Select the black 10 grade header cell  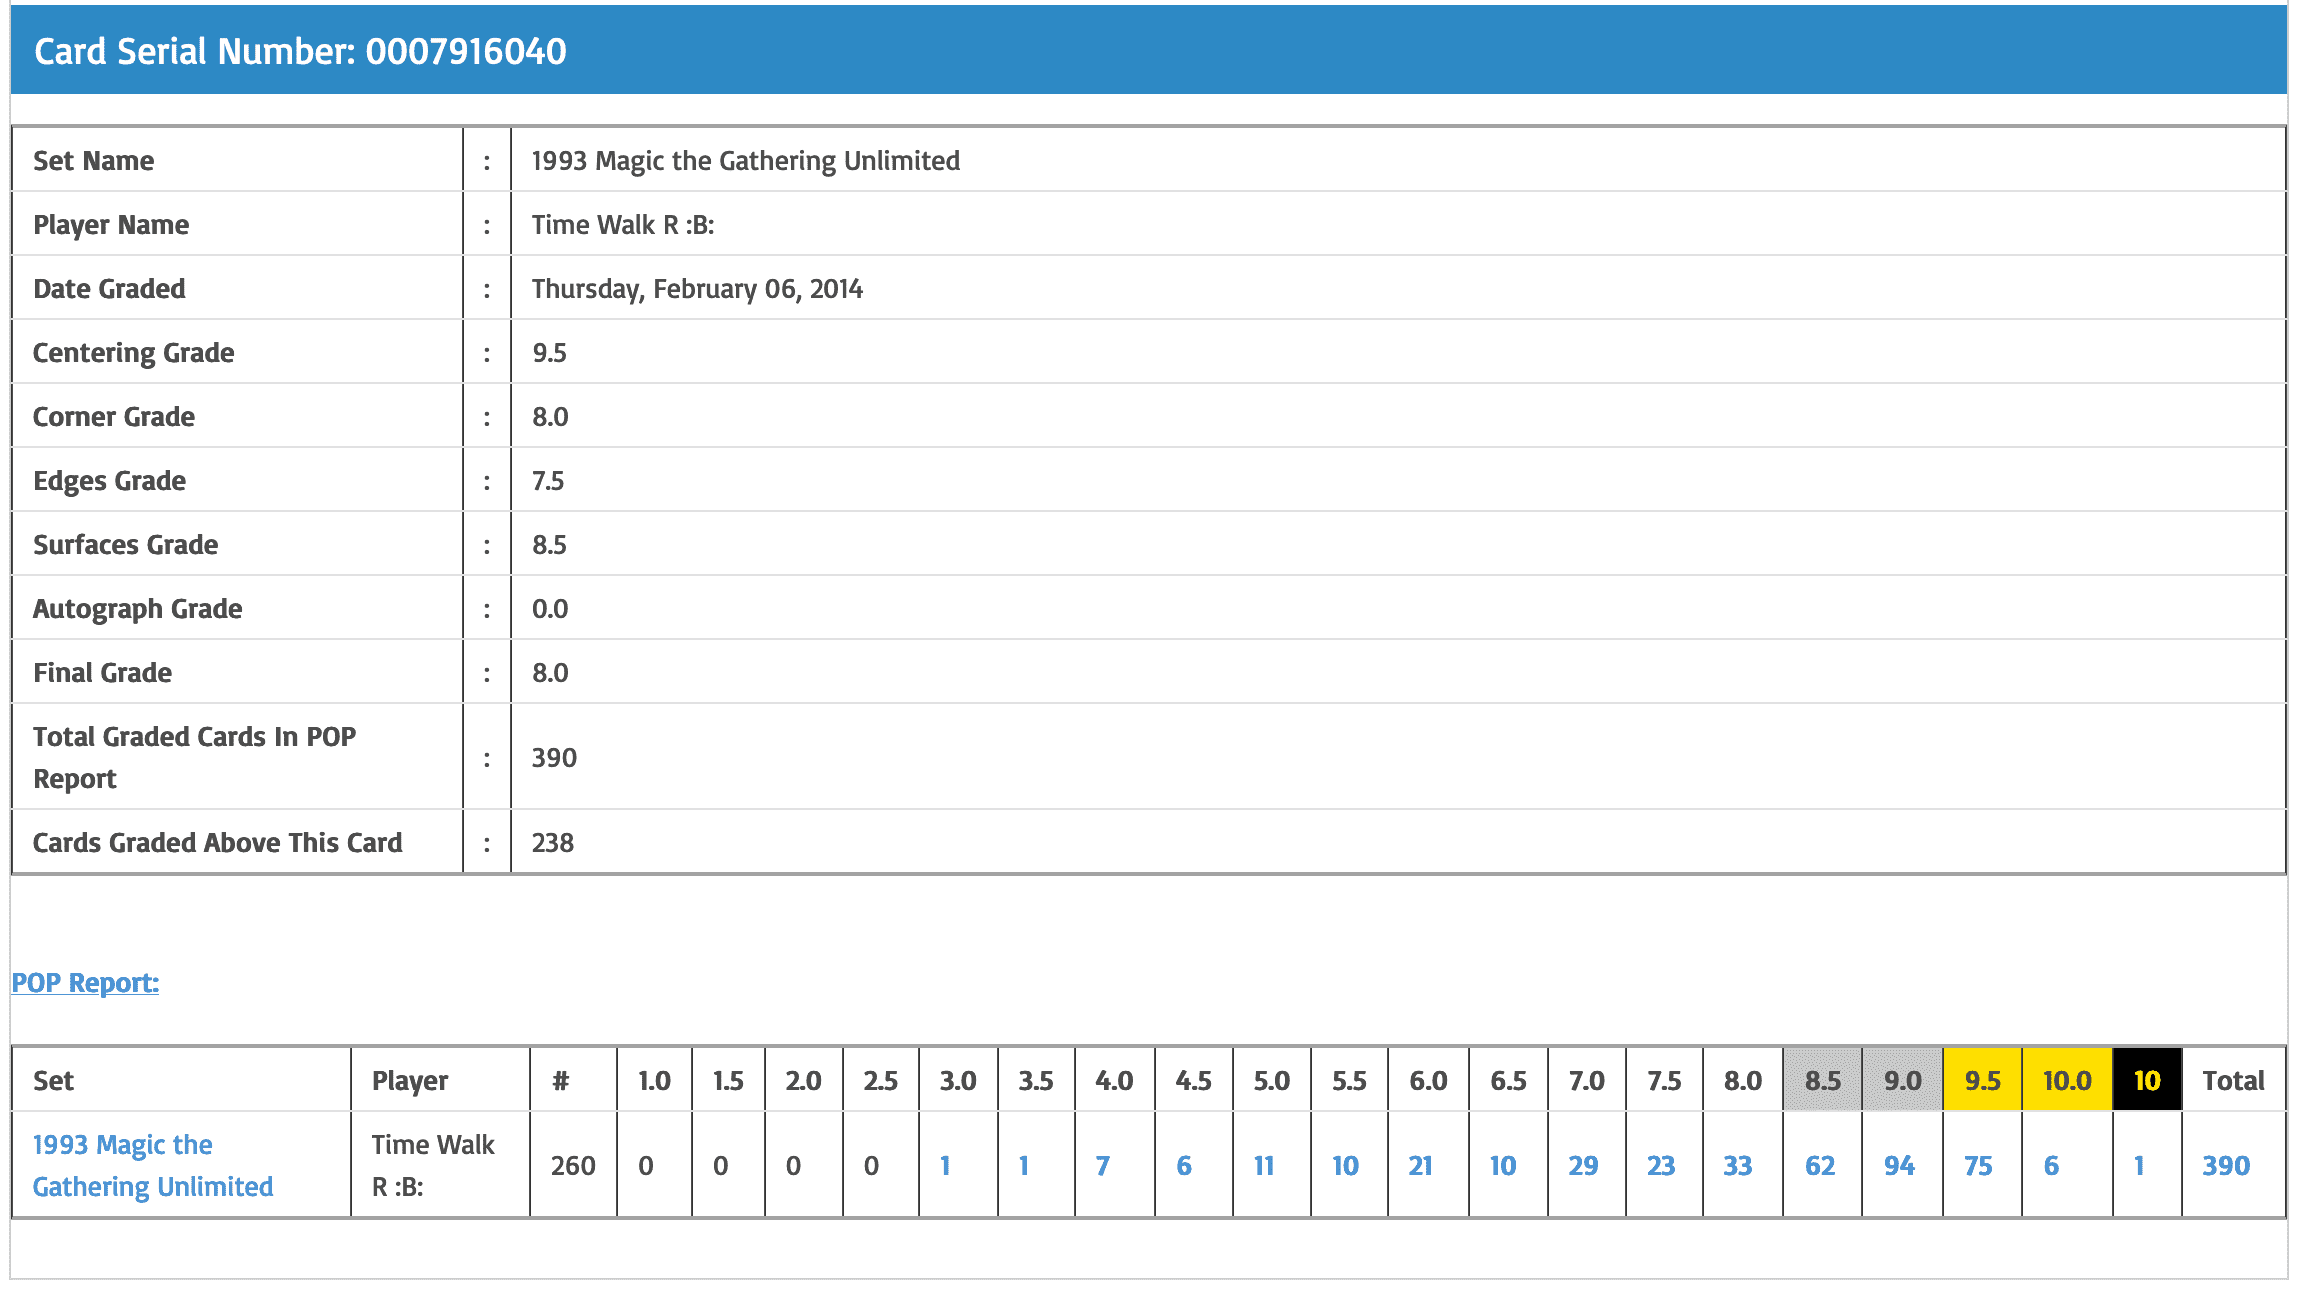(x=2147, y=1080)
